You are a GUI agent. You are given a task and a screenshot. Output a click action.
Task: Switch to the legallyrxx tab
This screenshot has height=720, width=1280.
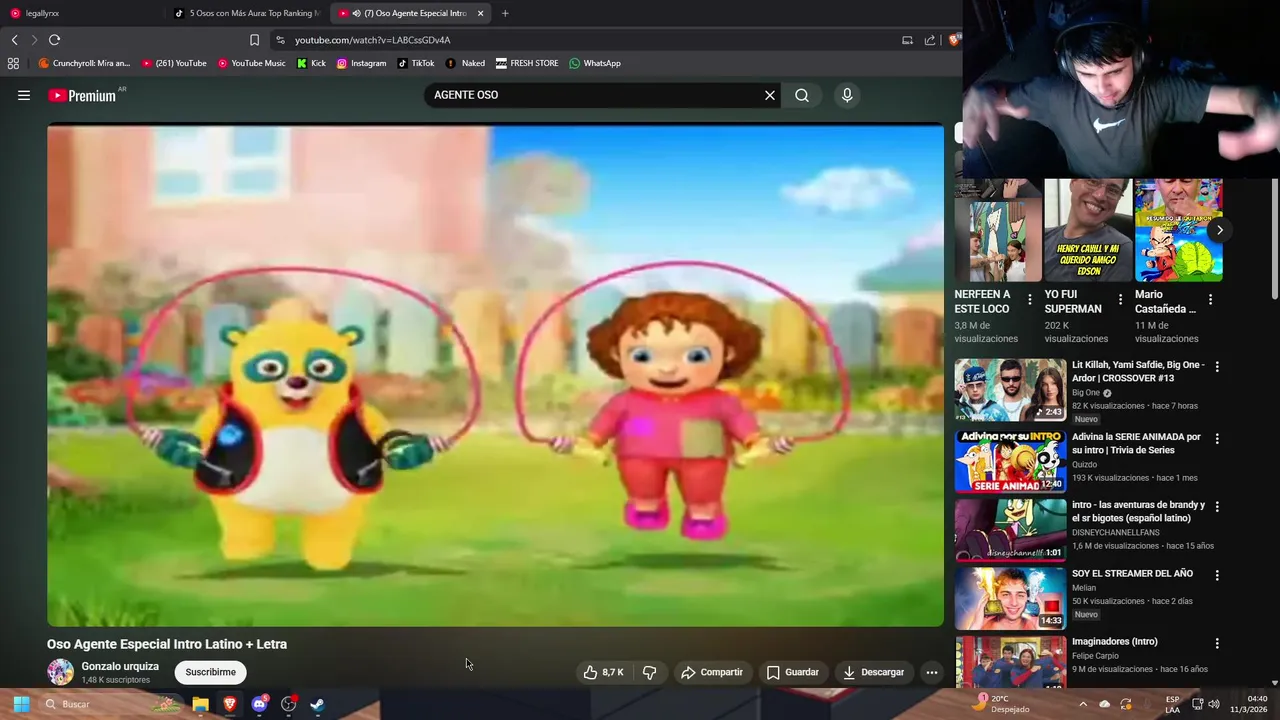[80, 13]
